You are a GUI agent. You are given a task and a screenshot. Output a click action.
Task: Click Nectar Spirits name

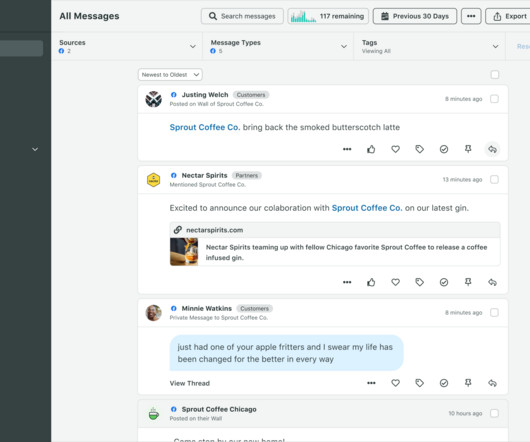[204, 176]
